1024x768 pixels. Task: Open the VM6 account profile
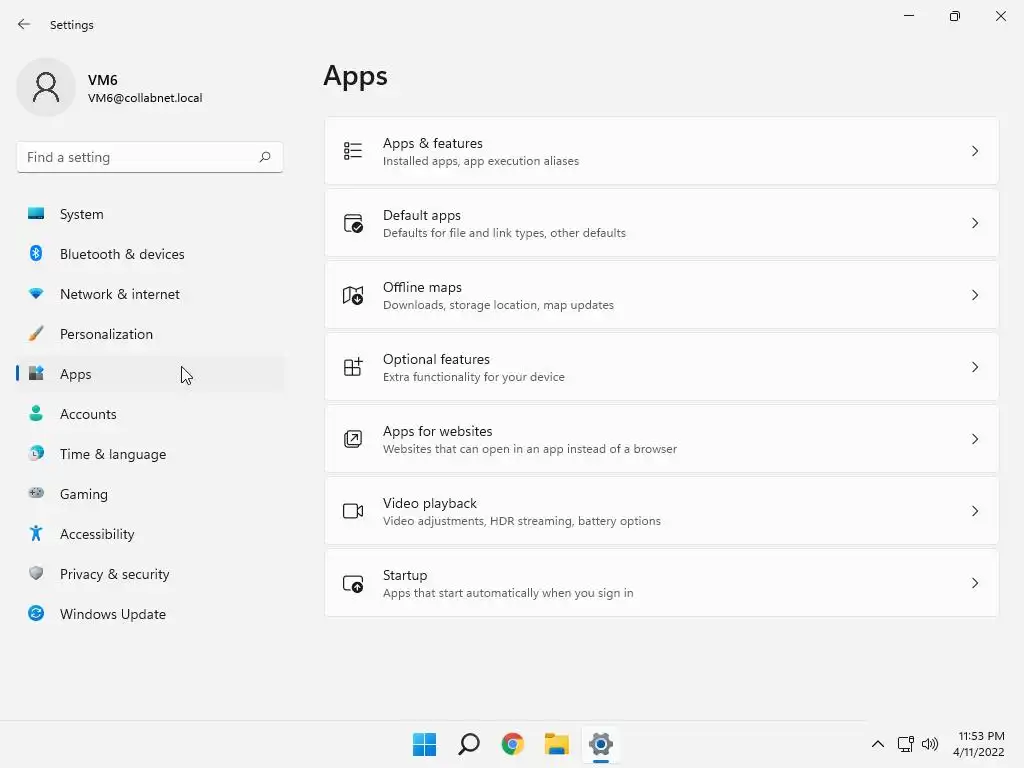tap(110, 88)
